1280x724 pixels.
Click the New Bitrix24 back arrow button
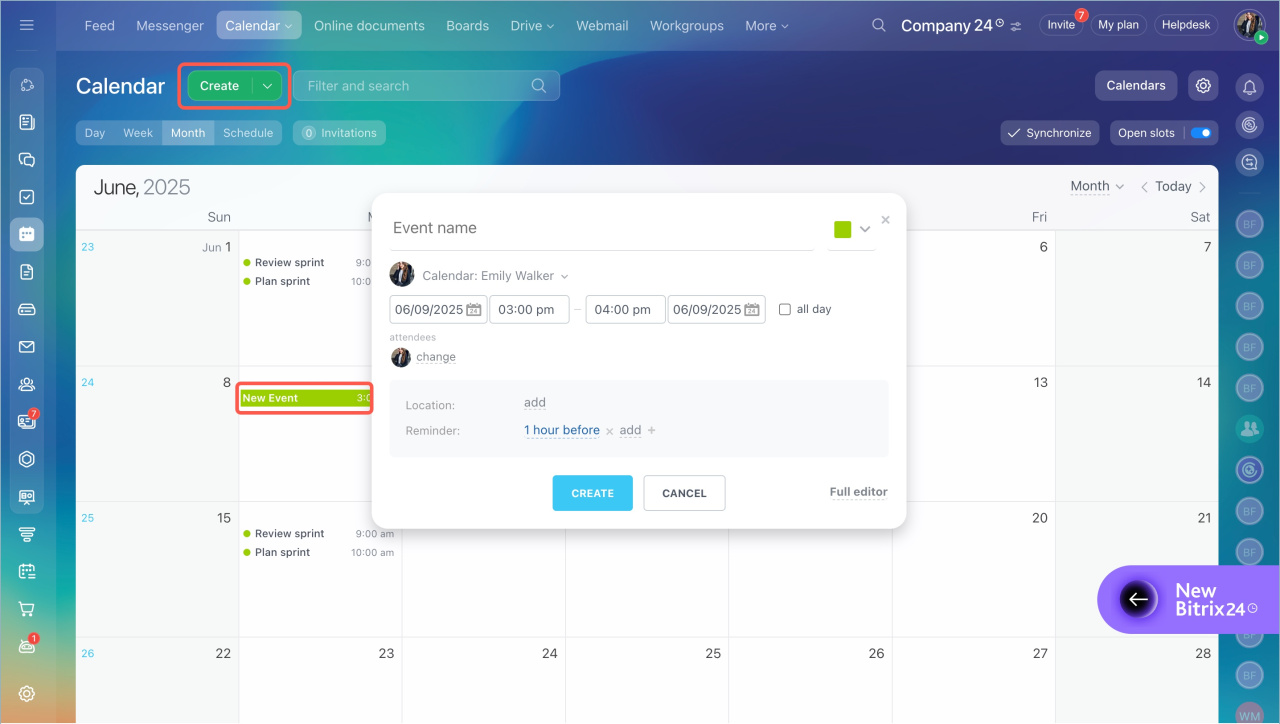[1137, 599]
